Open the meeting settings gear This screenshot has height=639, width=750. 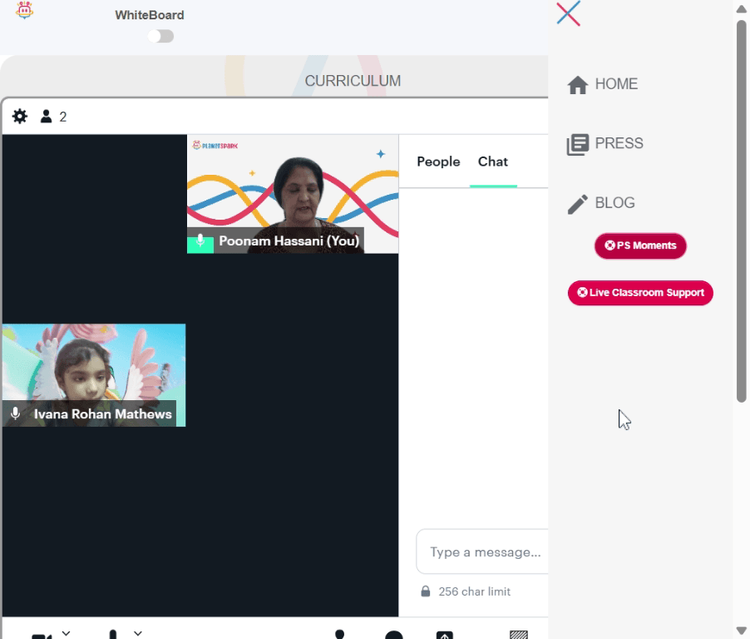[20, 116]
